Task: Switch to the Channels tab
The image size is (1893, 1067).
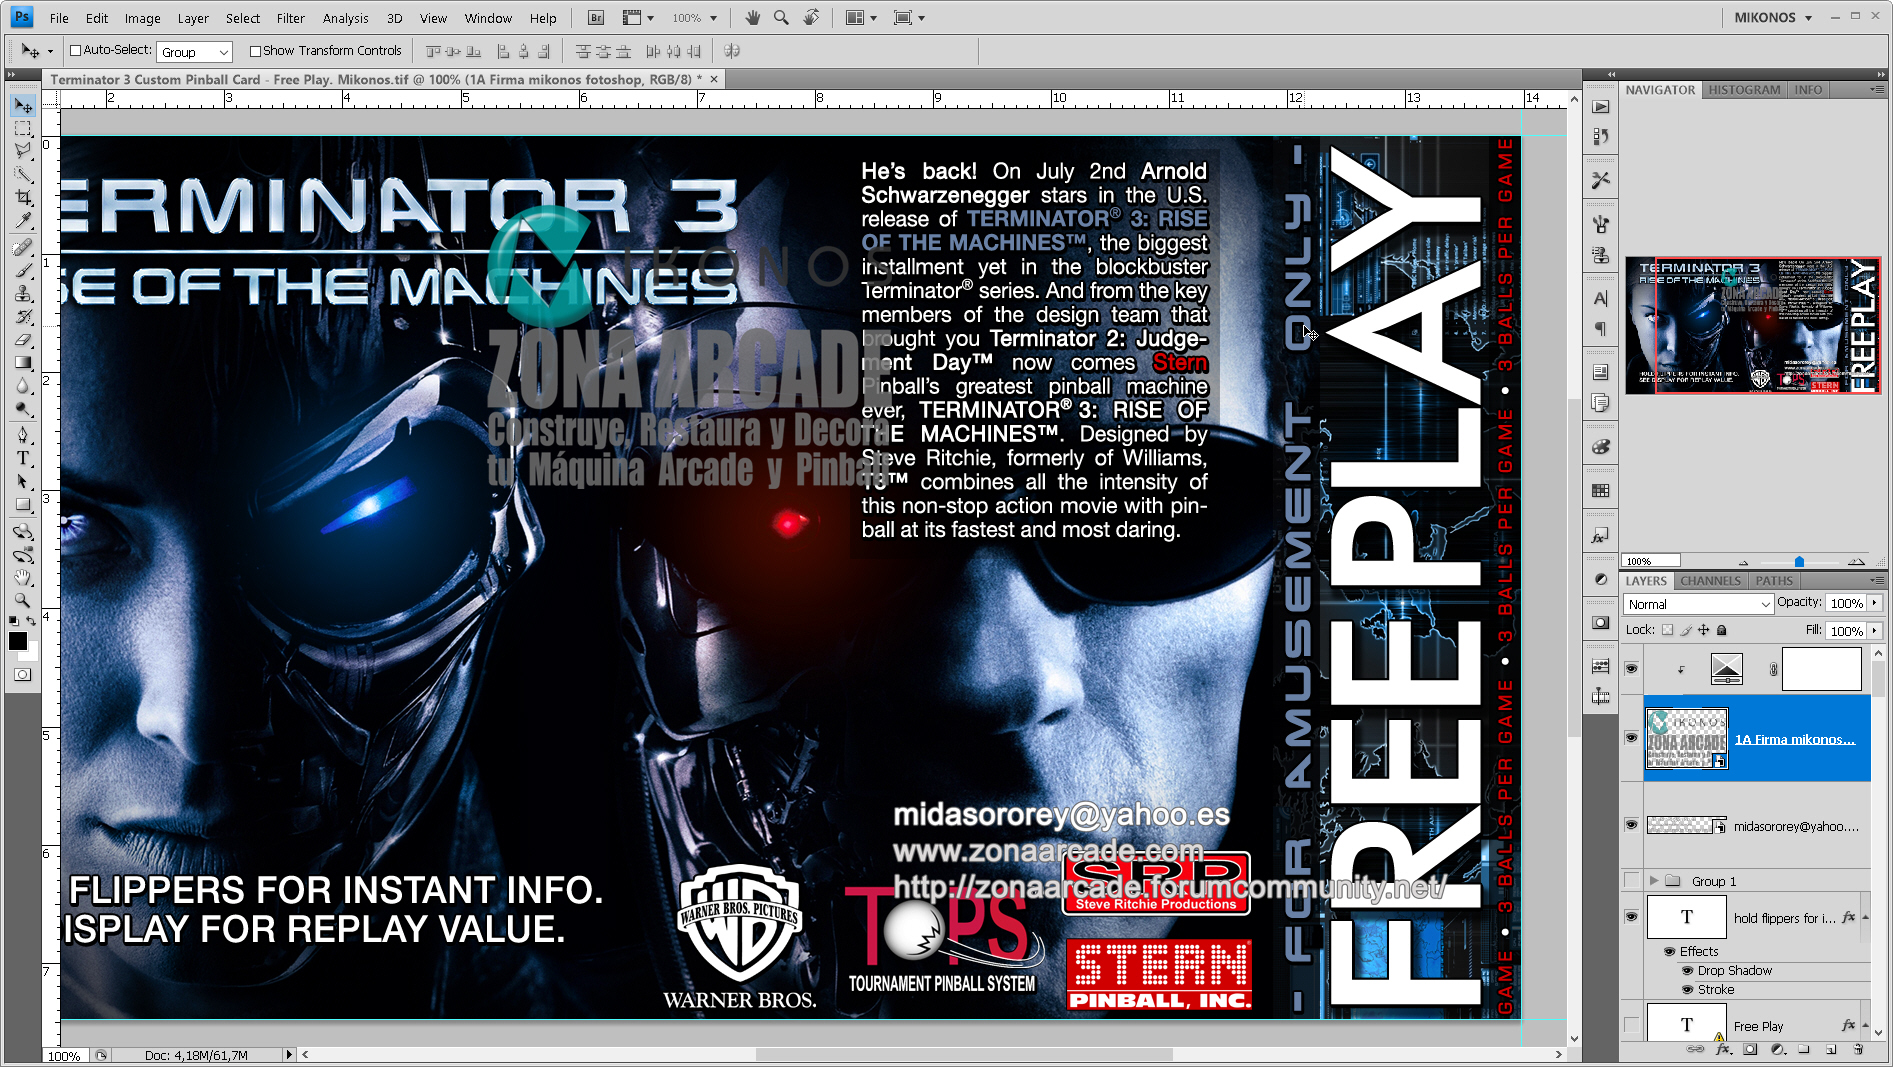Action: [1710, 581]
